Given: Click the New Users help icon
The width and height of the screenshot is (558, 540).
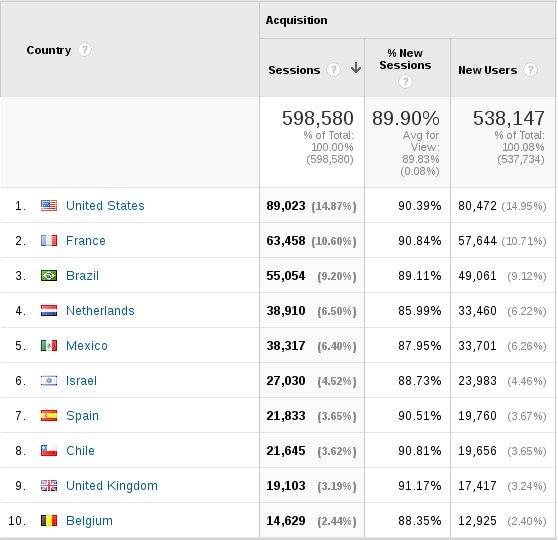Looking at the screenshot, I should [530, 69].
